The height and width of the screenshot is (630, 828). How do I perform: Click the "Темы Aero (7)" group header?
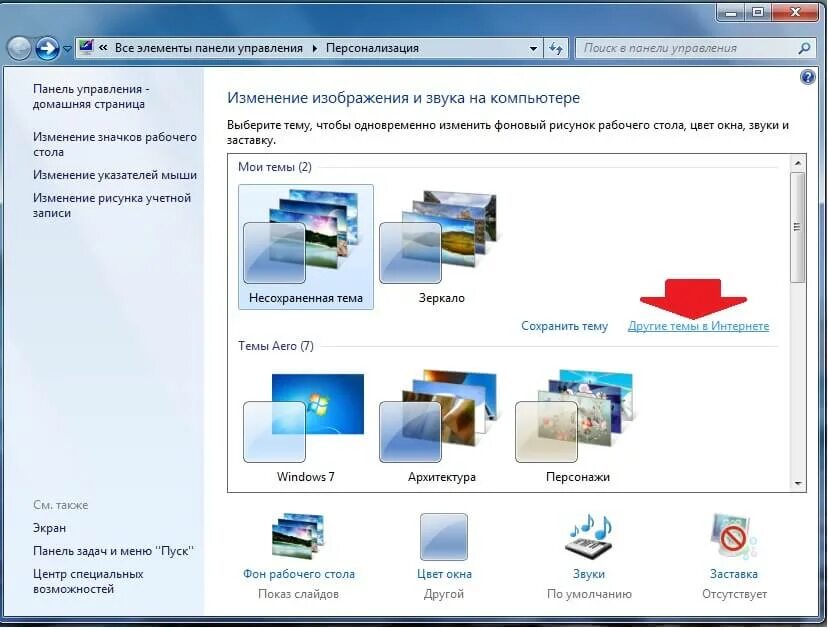pyautogui.click(x=276, y=346)
